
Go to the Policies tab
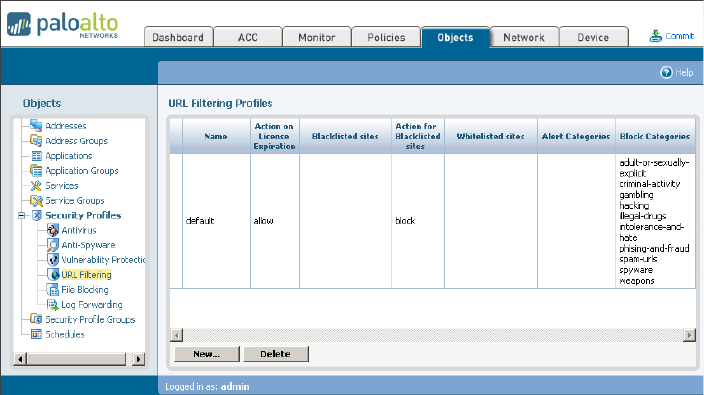[x=386, y=37]
